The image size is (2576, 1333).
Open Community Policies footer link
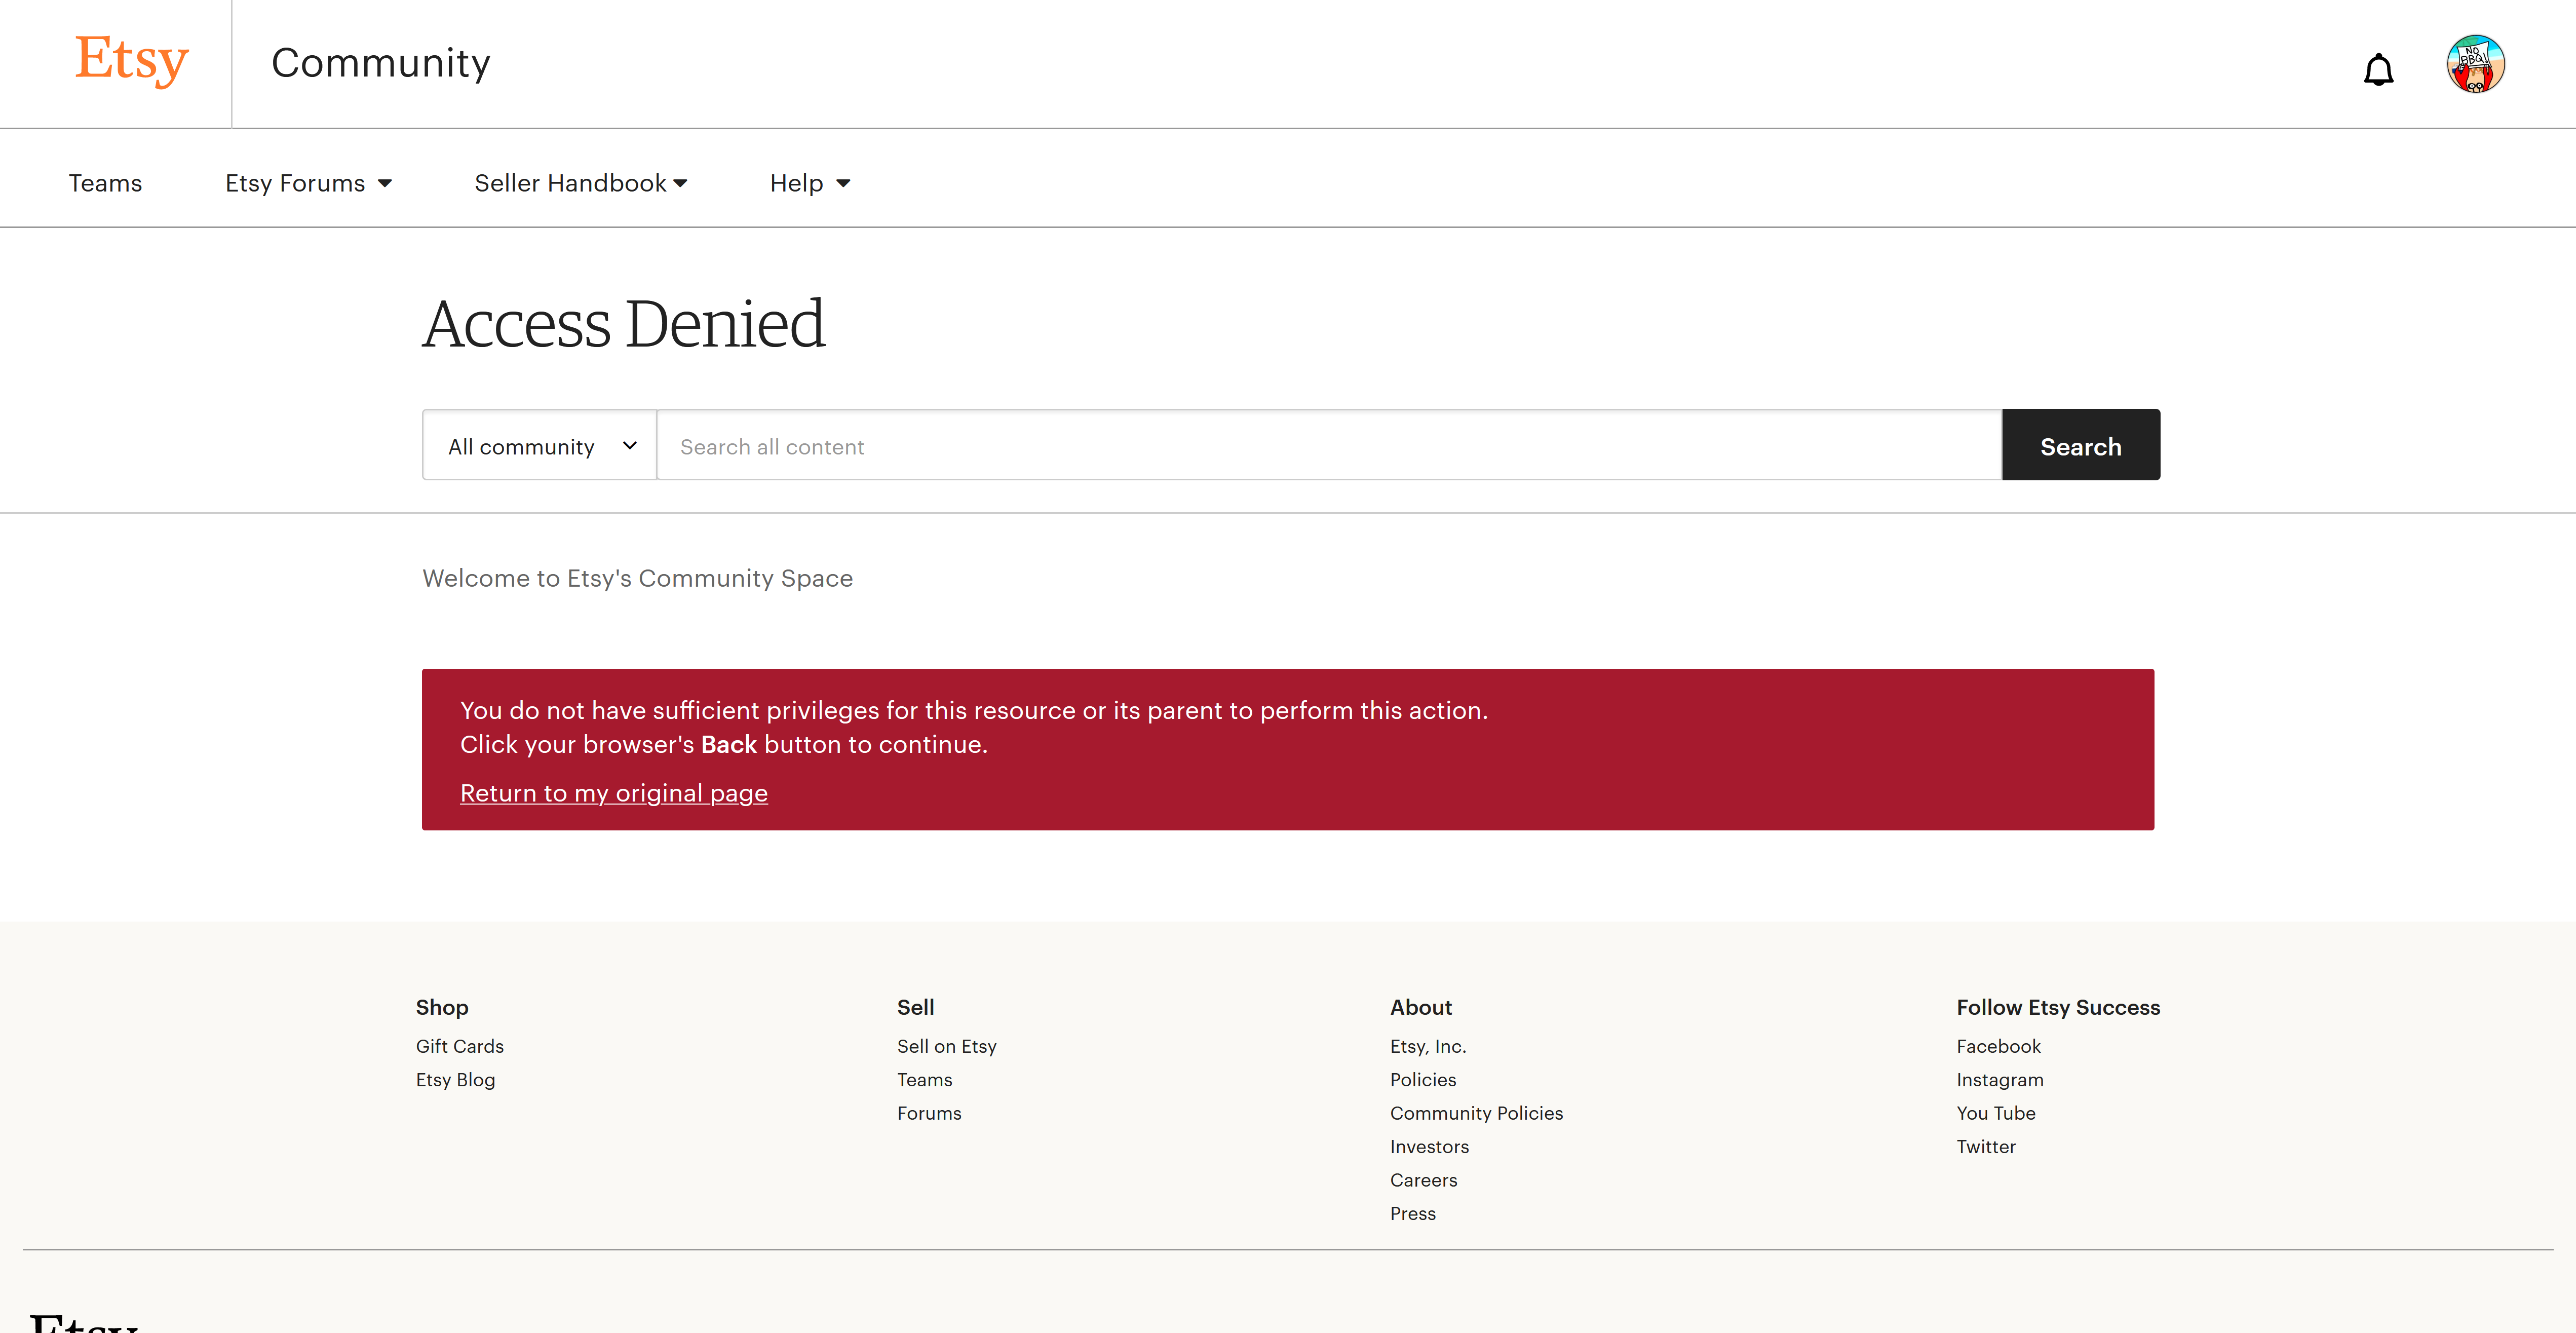(x=1476, y=1113)
